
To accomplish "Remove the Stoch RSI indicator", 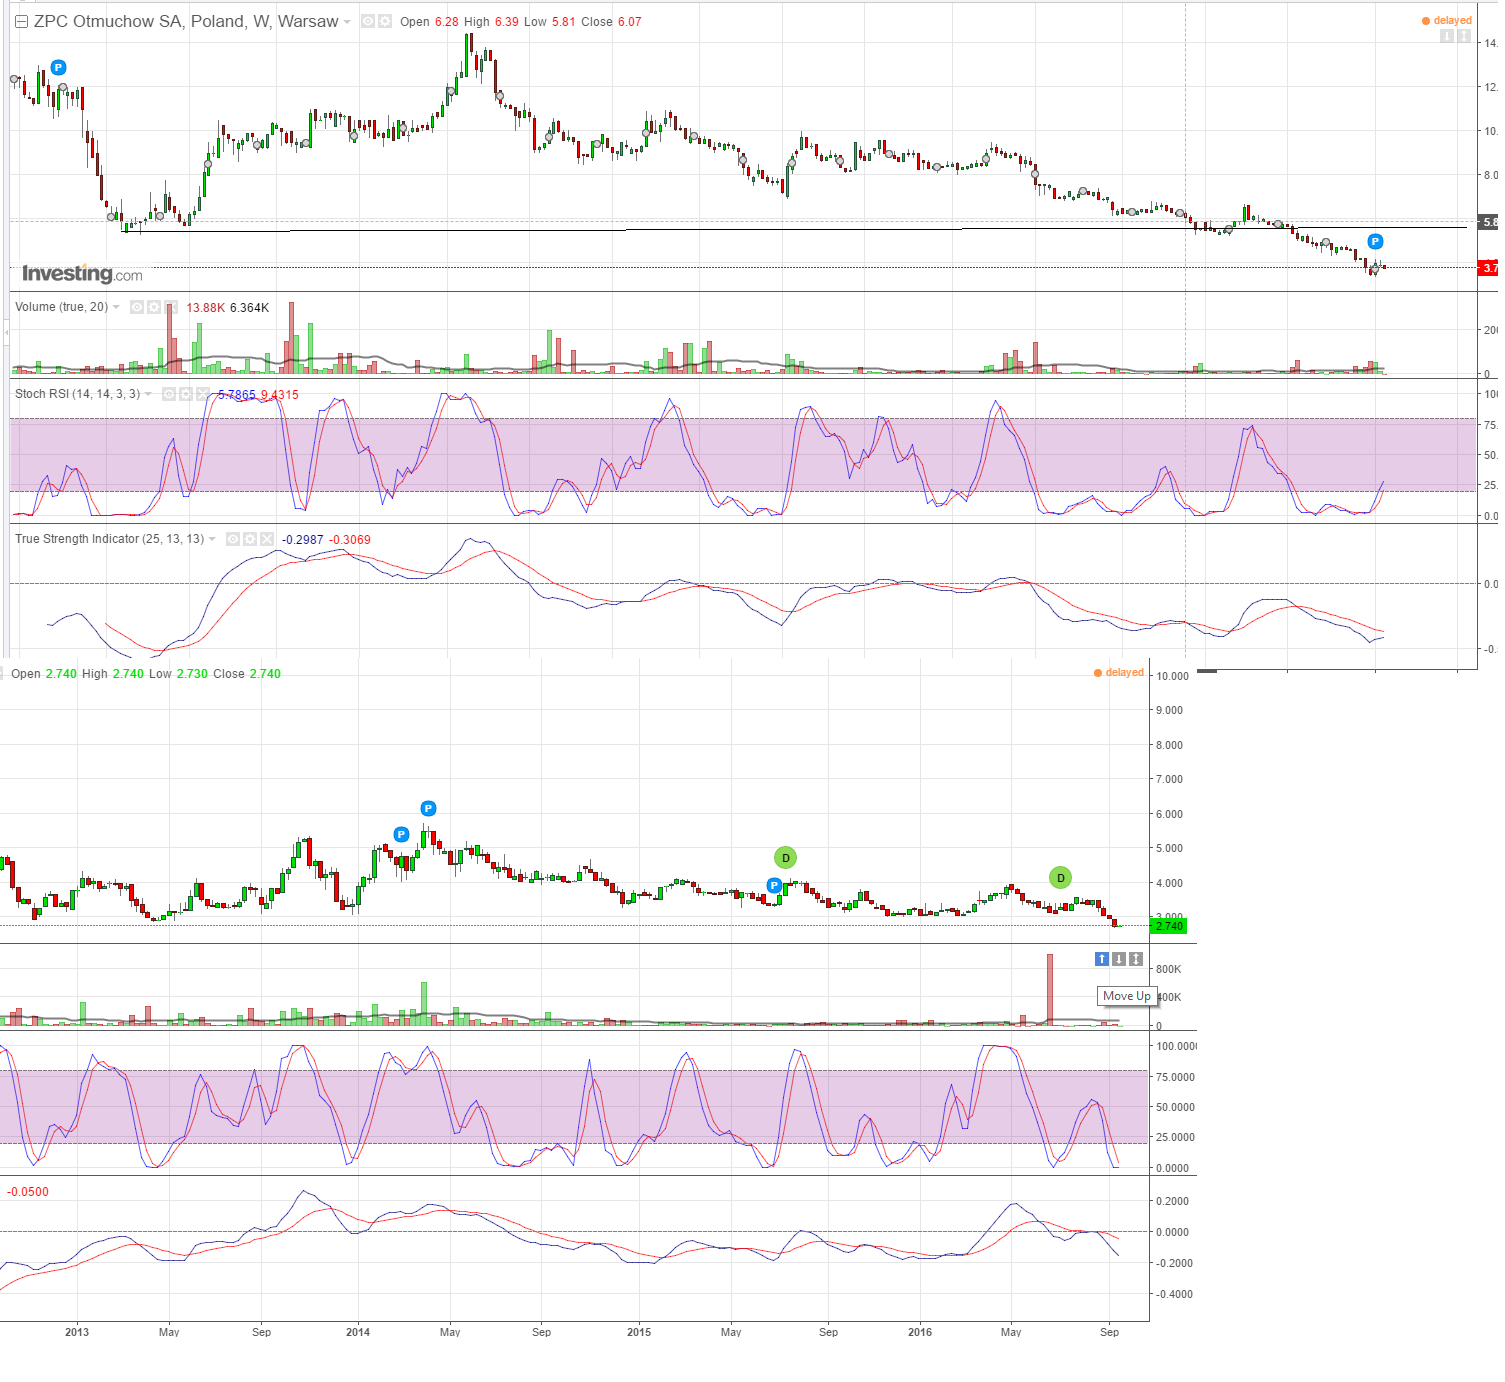I will (x=203, y=394).
